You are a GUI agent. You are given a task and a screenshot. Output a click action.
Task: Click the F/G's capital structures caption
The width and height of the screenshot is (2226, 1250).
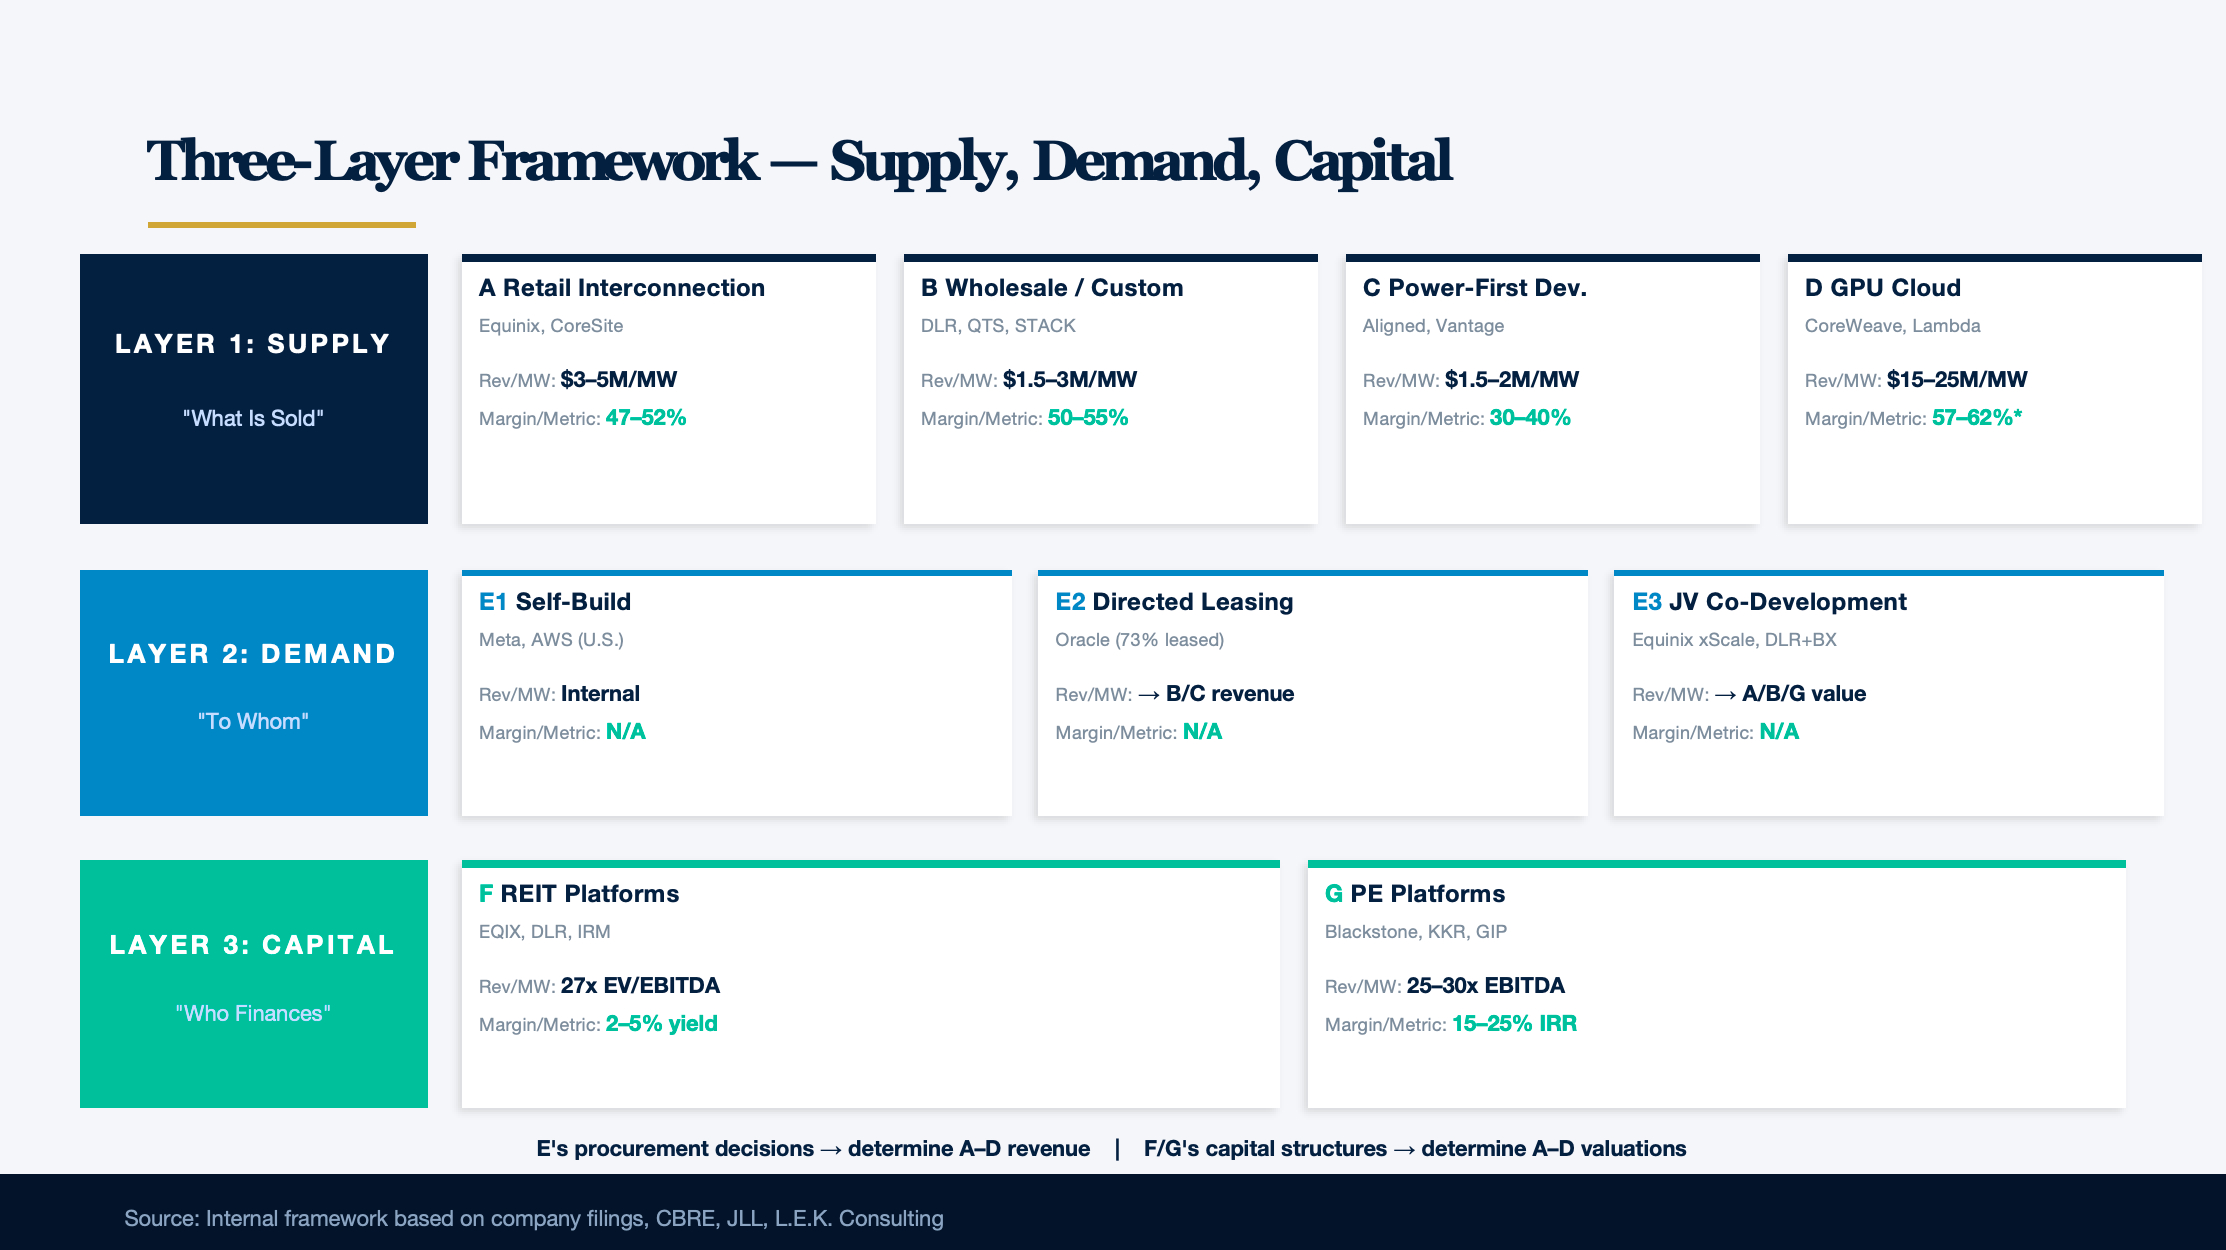point(1415,1149)
